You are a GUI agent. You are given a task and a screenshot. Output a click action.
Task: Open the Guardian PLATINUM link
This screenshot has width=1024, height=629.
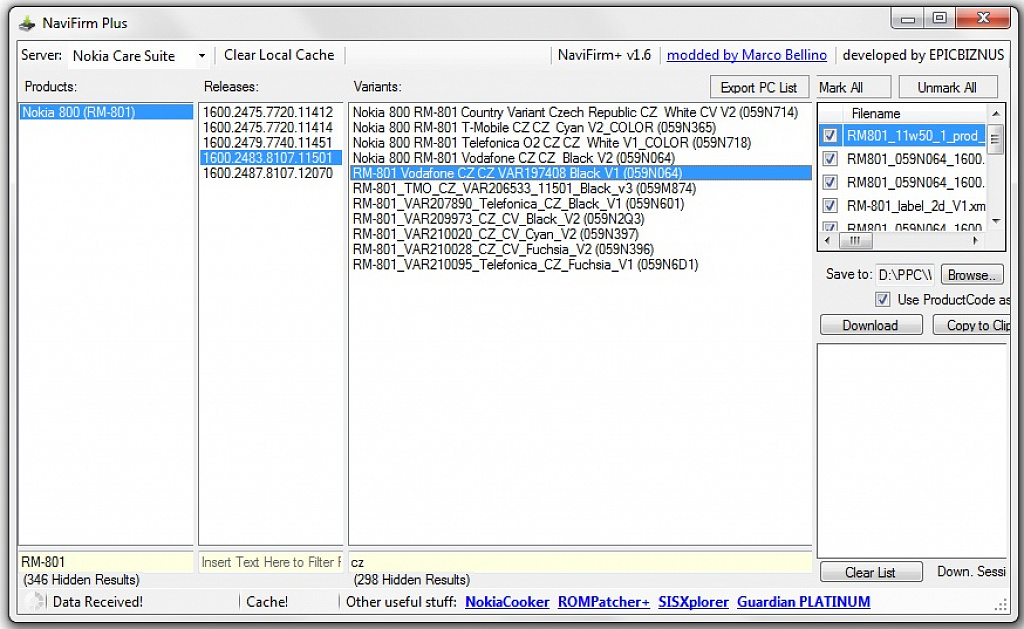tap(803, 602)
